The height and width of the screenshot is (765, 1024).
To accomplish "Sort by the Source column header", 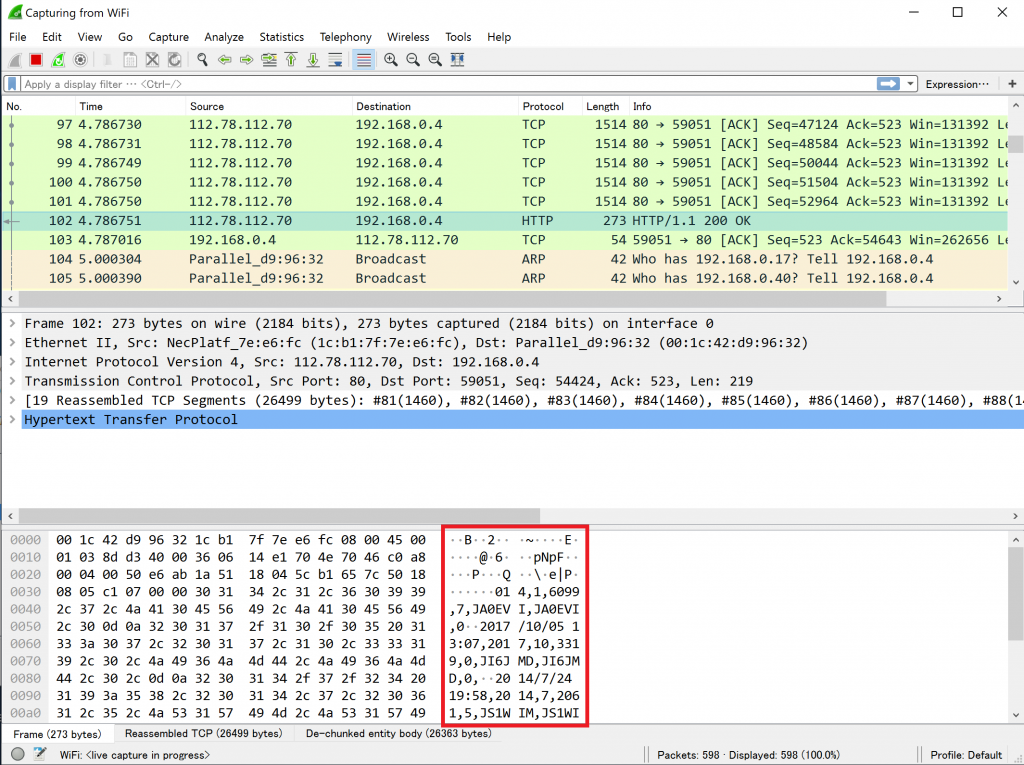I will pos(269,106).
